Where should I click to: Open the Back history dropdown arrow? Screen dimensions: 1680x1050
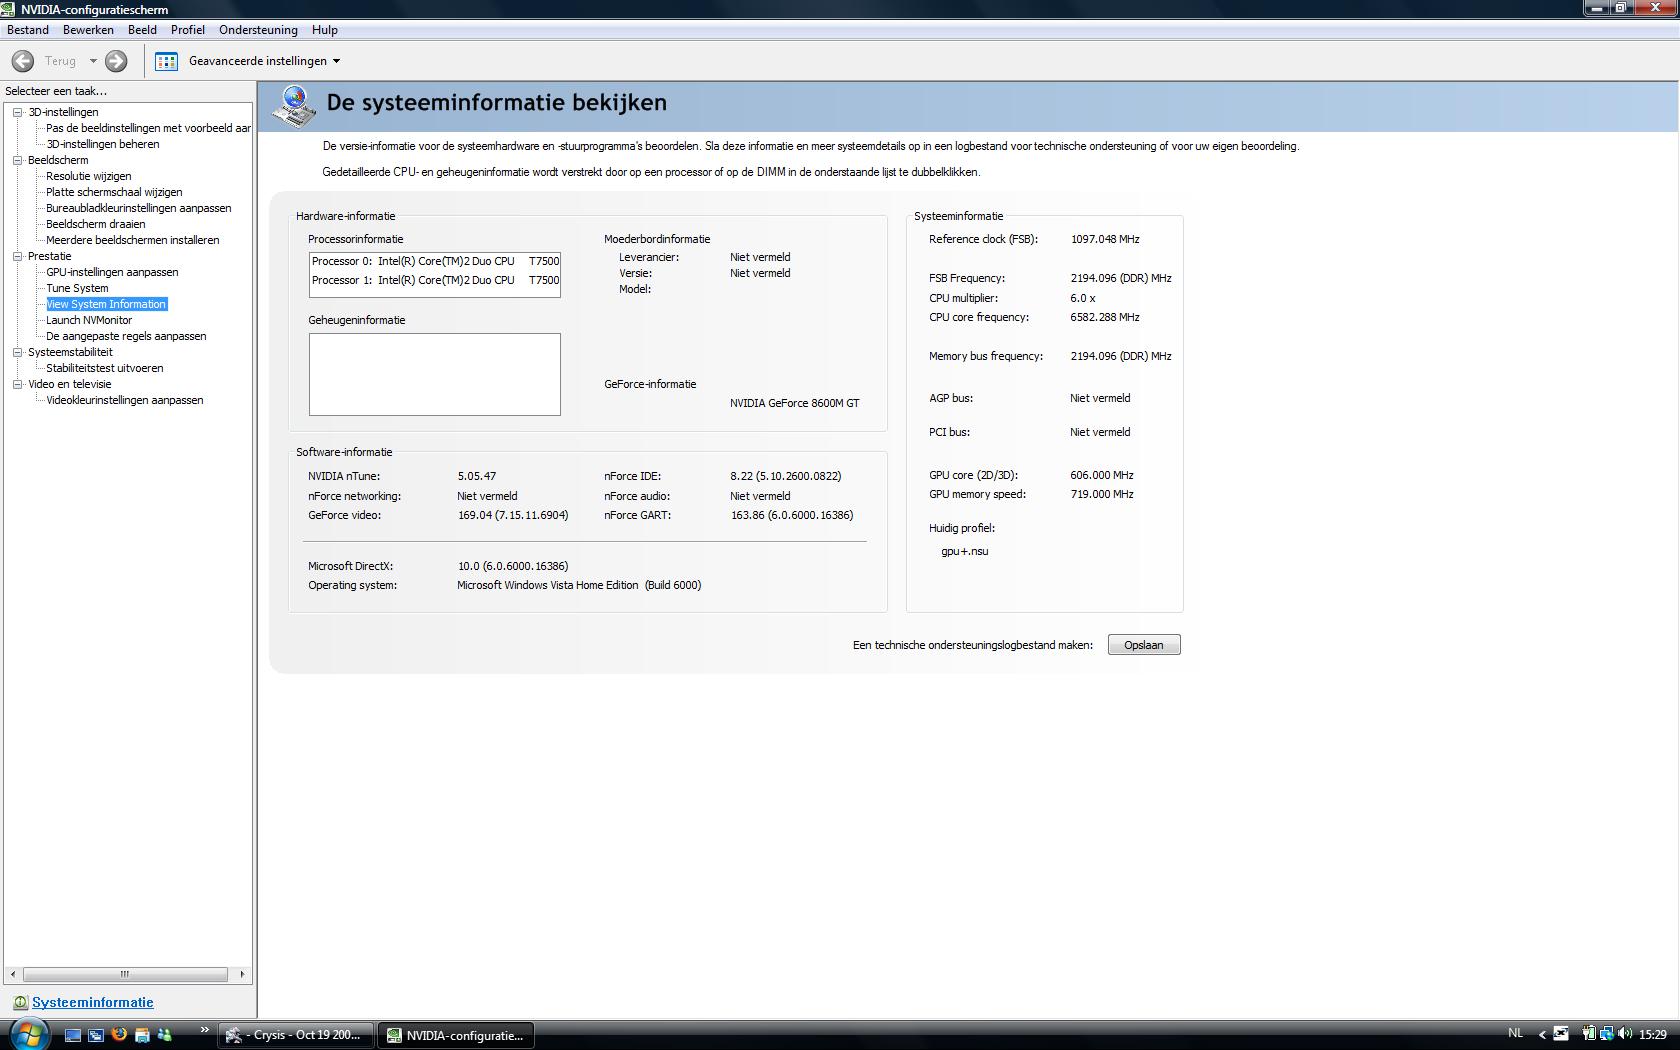point(93,61)
